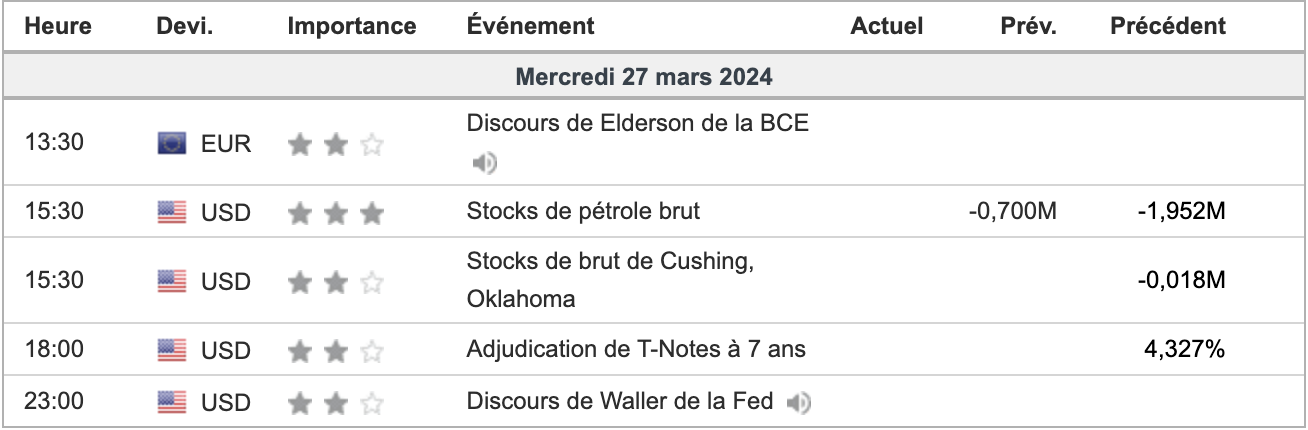Image resolution: width=1308 pixels, height=430 pixels.
Task: Click the US flag in Cushing Oklahoma row
Action: point(172,281)
